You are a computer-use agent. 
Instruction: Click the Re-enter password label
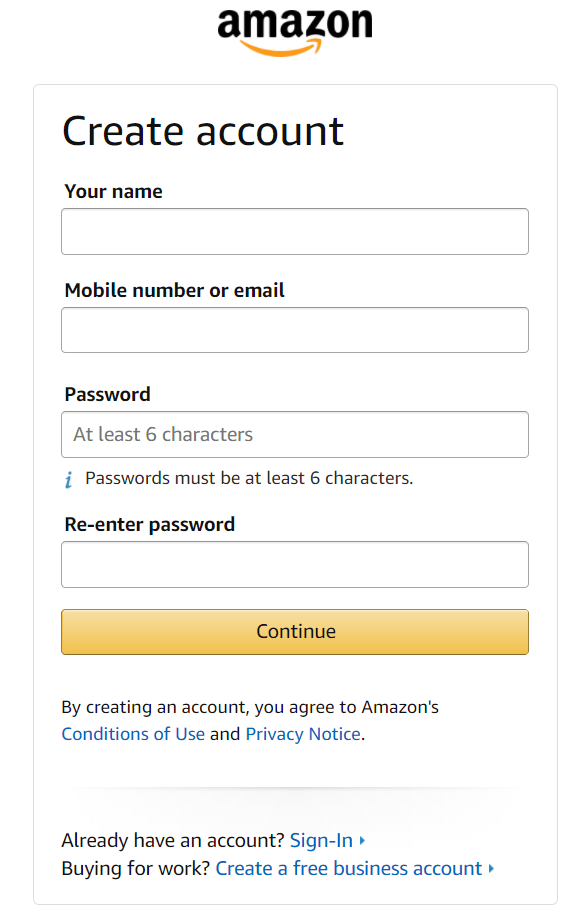point(150,524)
